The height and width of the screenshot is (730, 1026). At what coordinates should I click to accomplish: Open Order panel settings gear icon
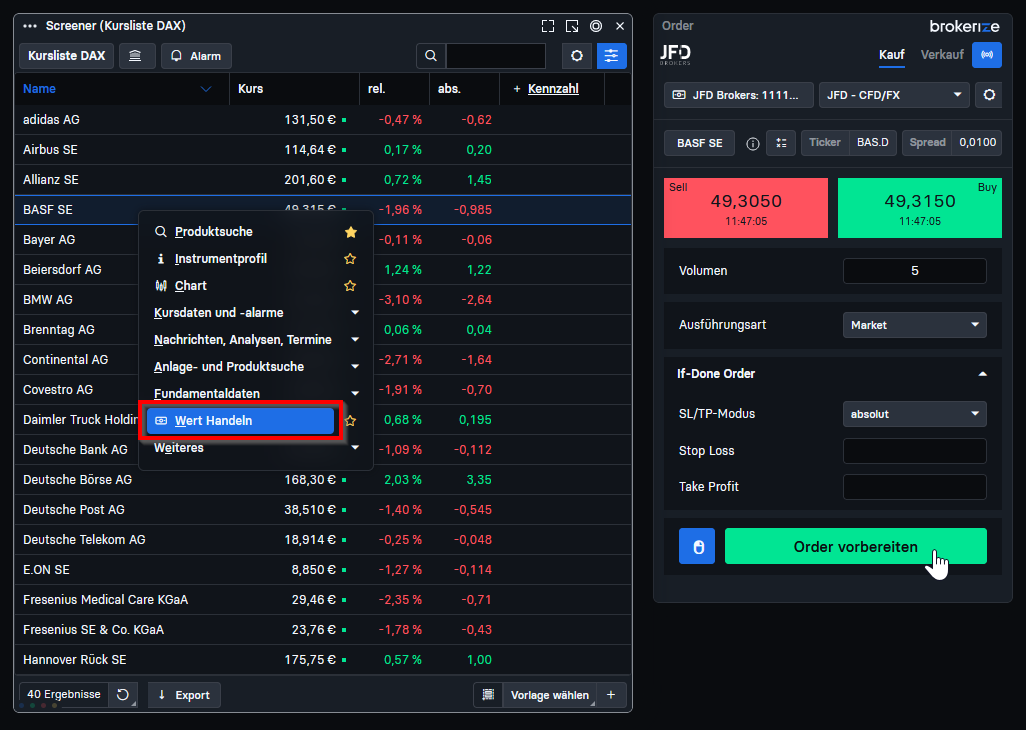click(x=989, y=95)
